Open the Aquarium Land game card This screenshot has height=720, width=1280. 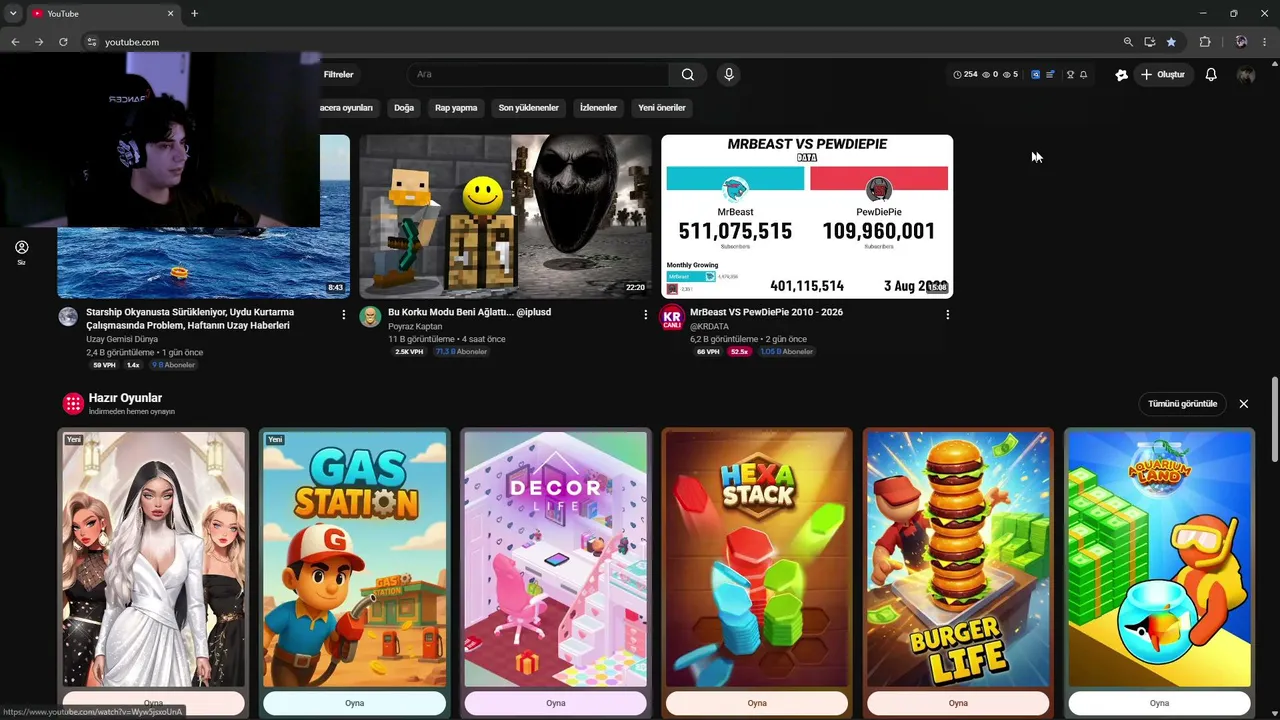pyautogui.click(x=1159, y=559)
